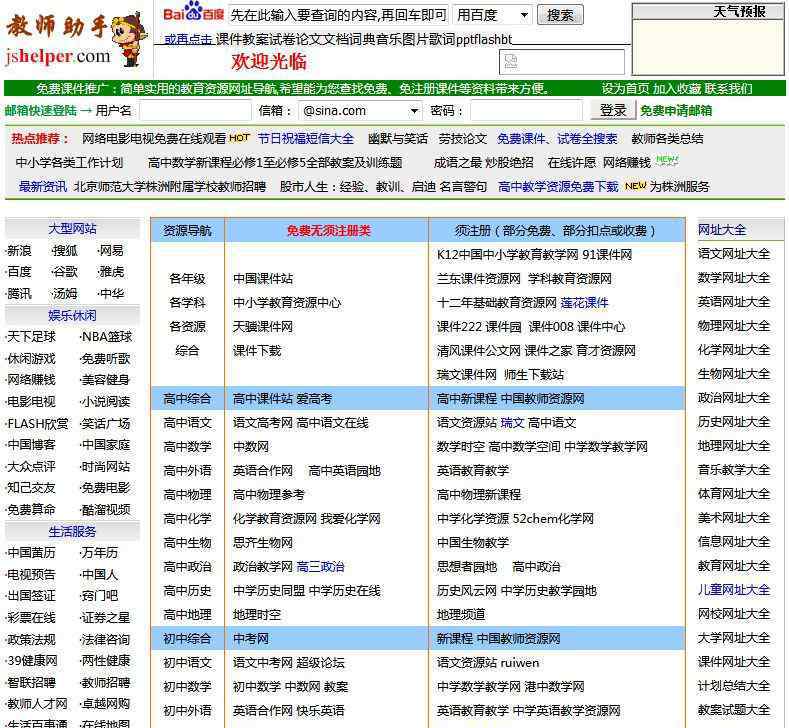
Task: Open 计划总结大全 link
Action: [734, 686]
